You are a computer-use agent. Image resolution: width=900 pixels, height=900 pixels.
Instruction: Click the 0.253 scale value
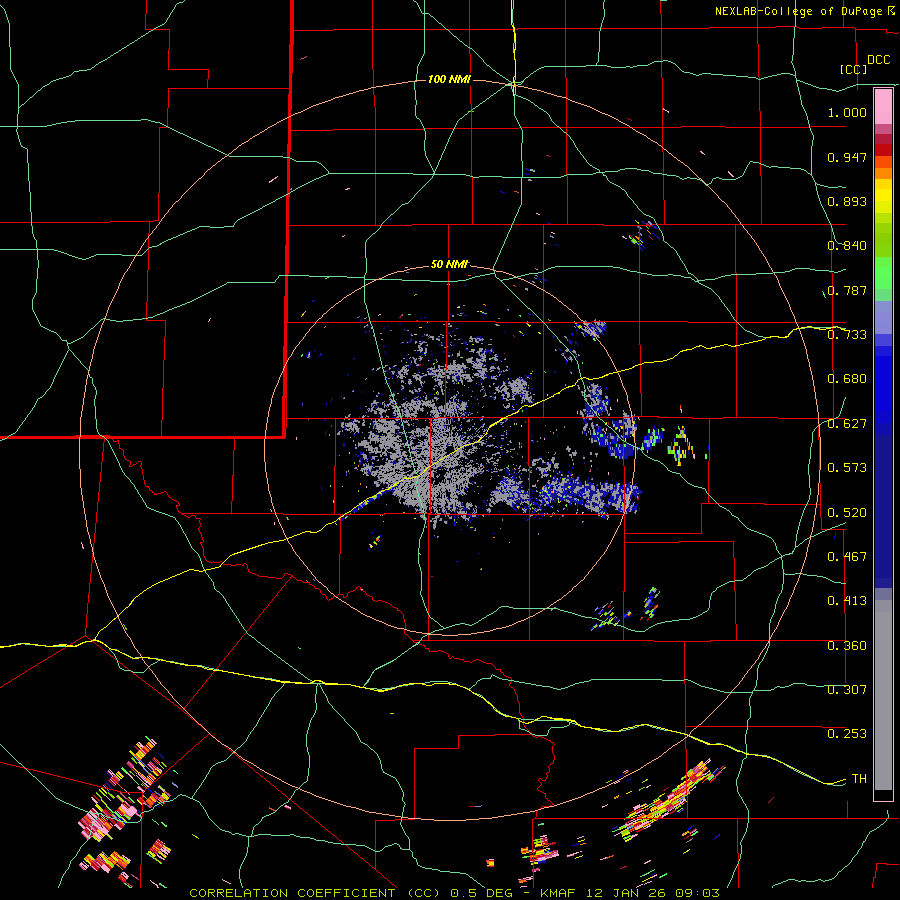tap(847, 734)
